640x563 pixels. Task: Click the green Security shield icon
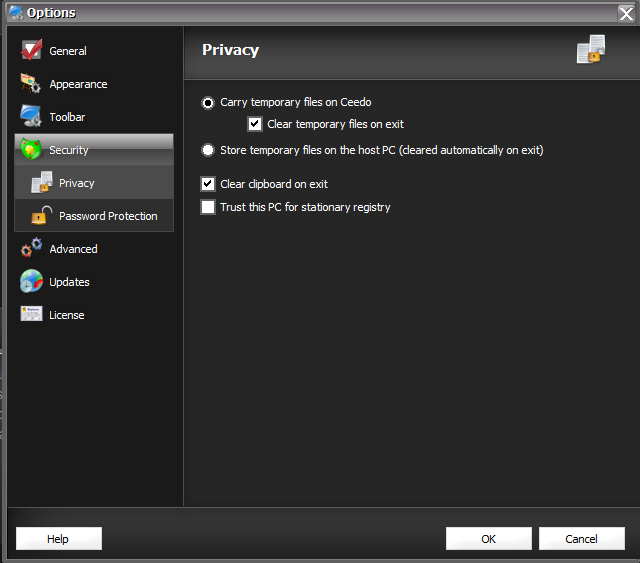(31, 150)
